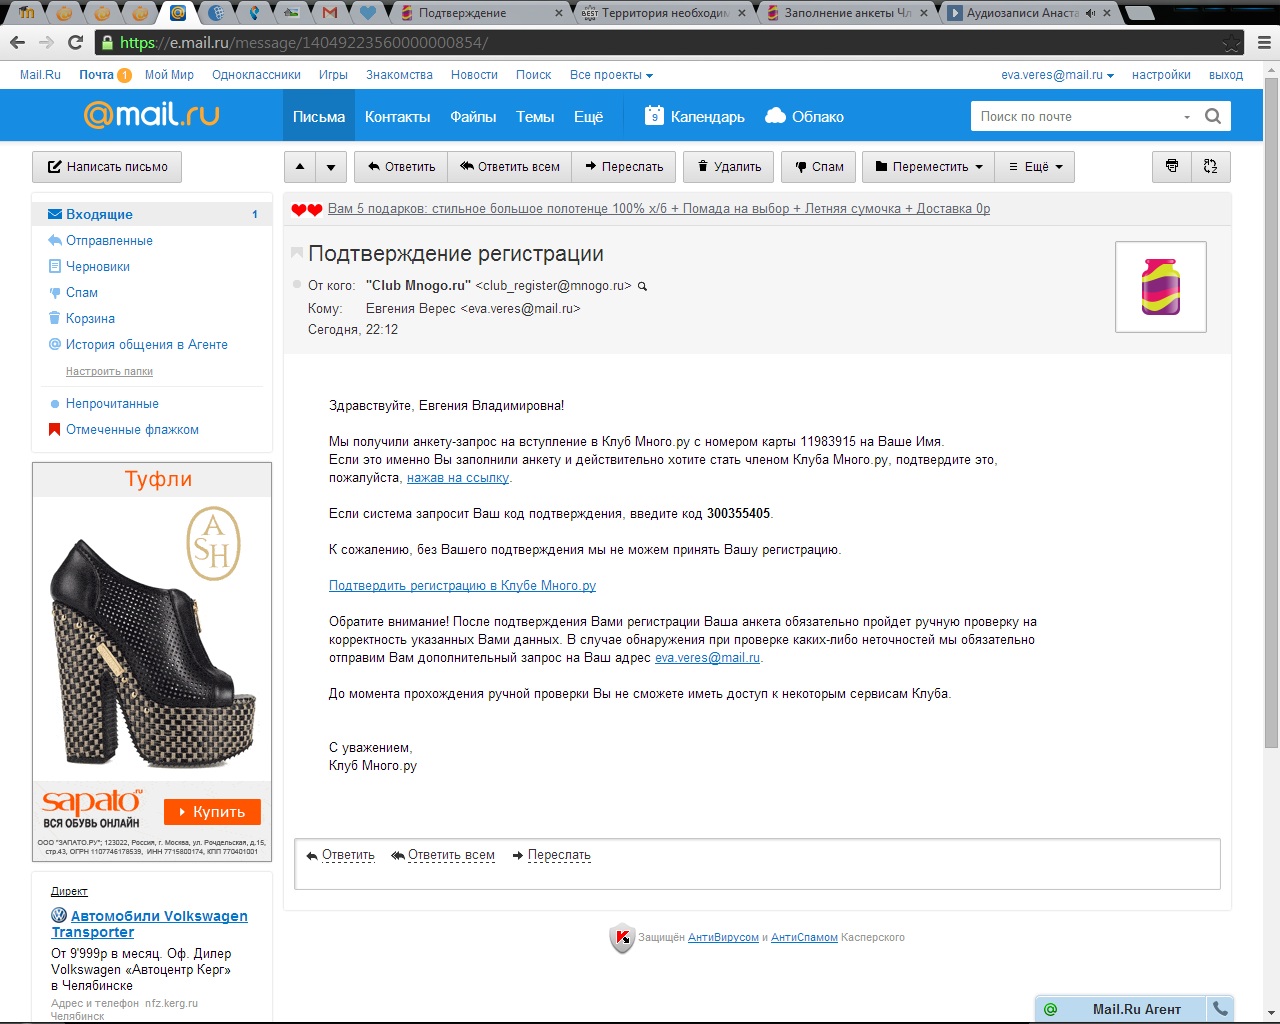Open the search options arrow in the search box
Viewport: 1280px width, 1024px height.
pyautogui.click(x=1187, y=117)
